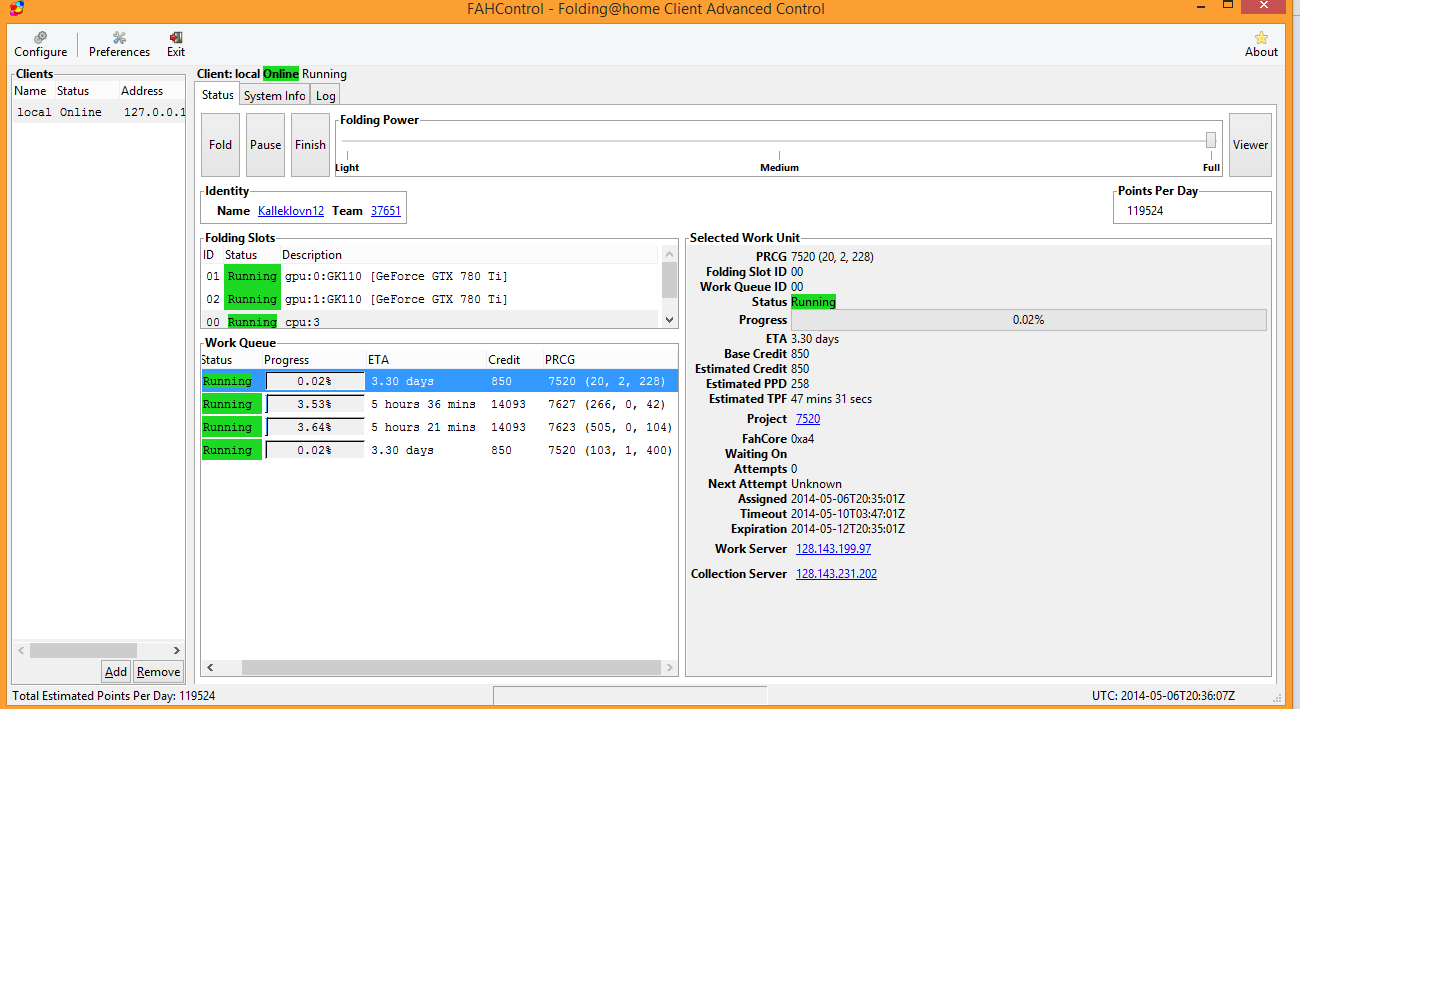Select work queue row 7627 (266, 0, 42)

tap(439, 404)
